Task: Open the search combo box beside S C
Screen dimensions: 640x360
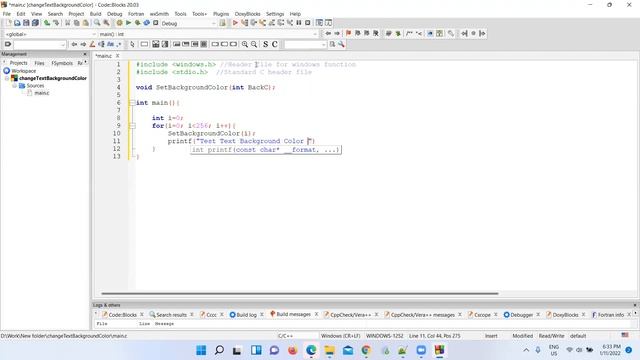Action: pos(305,44)
